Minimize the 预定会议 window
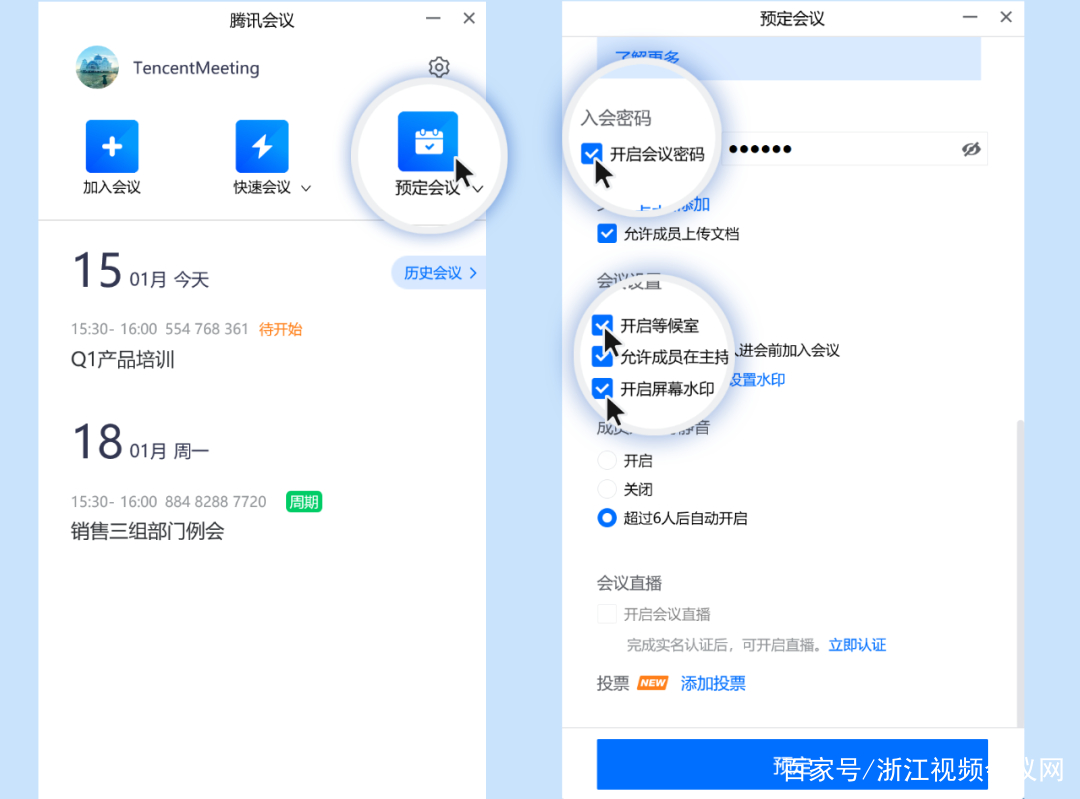The image size is (1080, 799). [x=970, y=17]
